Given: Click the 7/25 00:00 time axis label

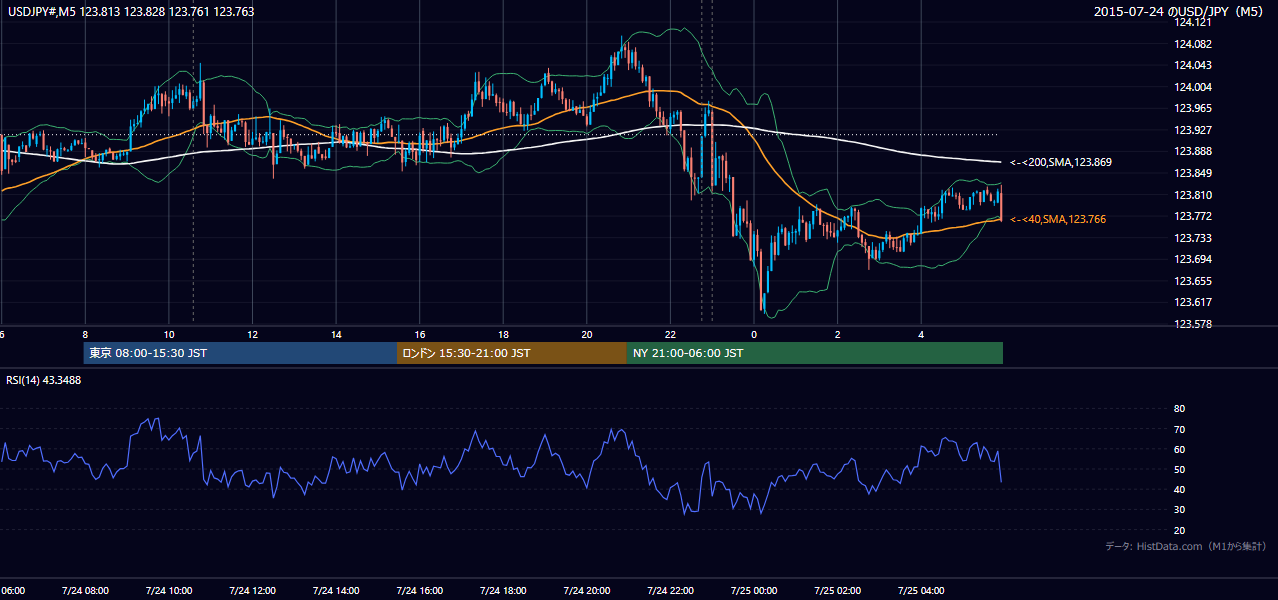Looking at the screenshot, I should [x=754, y=591].
